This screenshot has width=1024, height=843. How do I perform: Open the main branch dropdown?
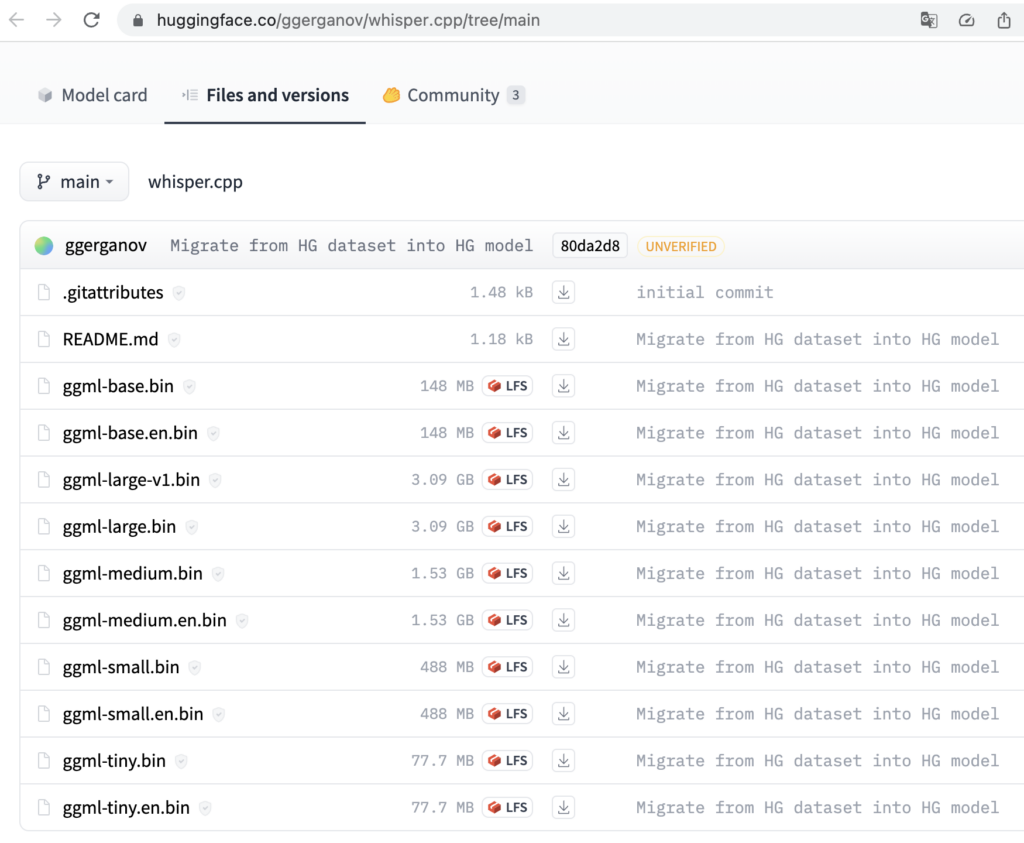74,182
